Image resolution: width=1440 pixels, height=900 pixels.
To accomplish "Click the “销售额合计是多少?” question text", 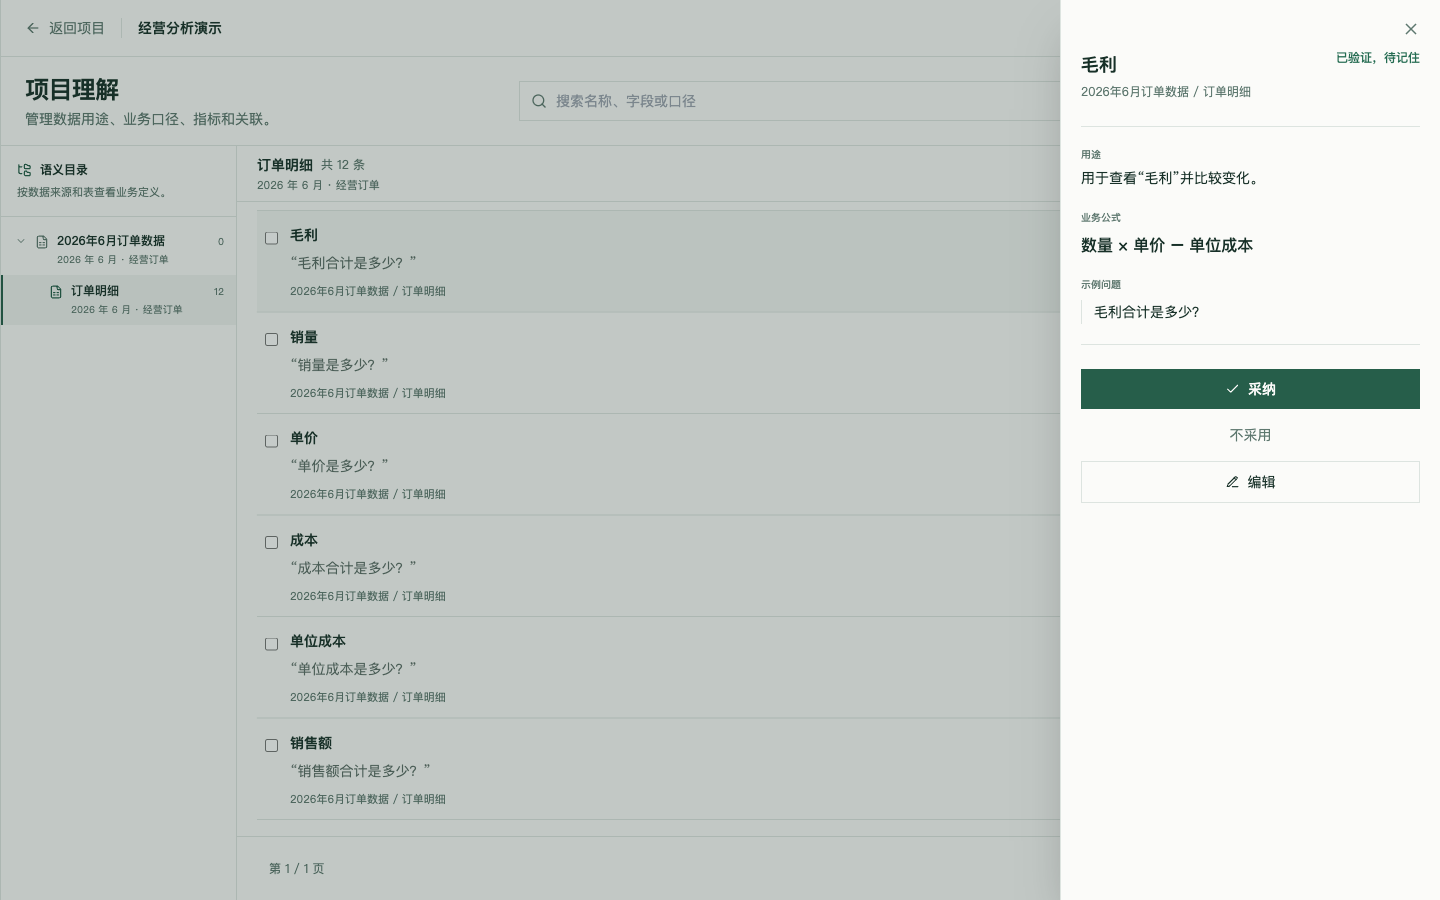I will (x=360, y=771).
